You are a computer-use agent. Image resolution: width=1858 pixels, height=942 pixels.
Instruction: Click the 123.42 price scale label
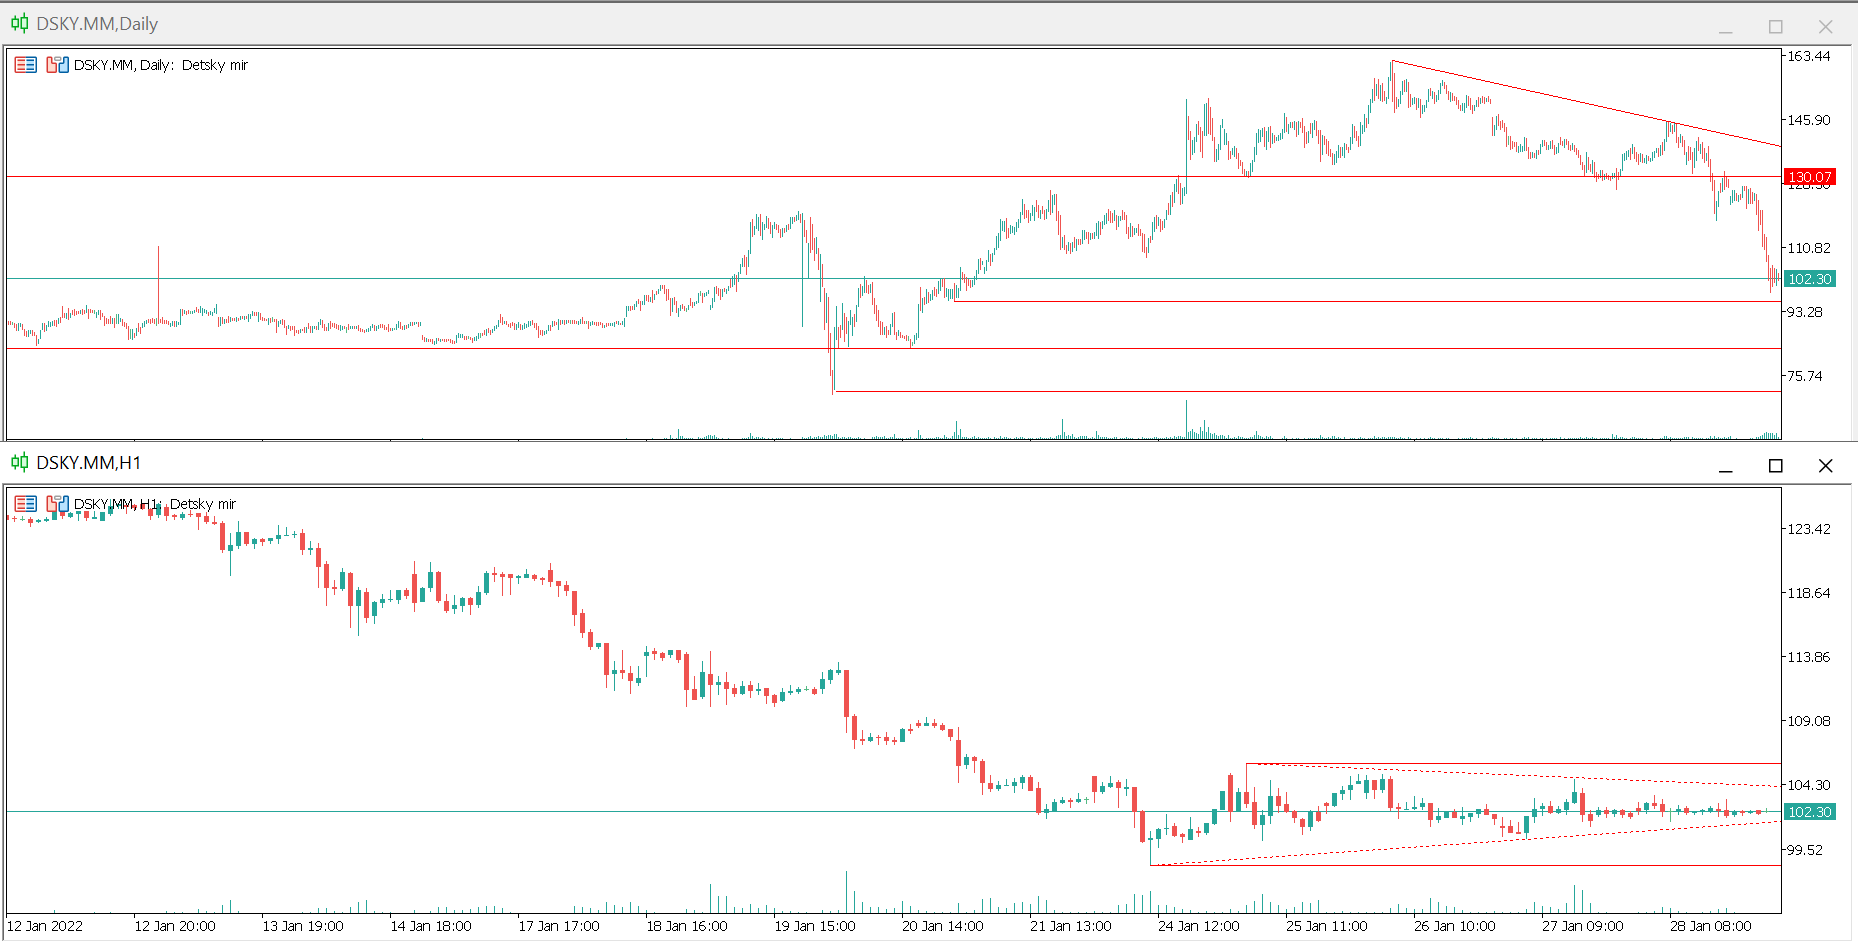pos(1809,529)
